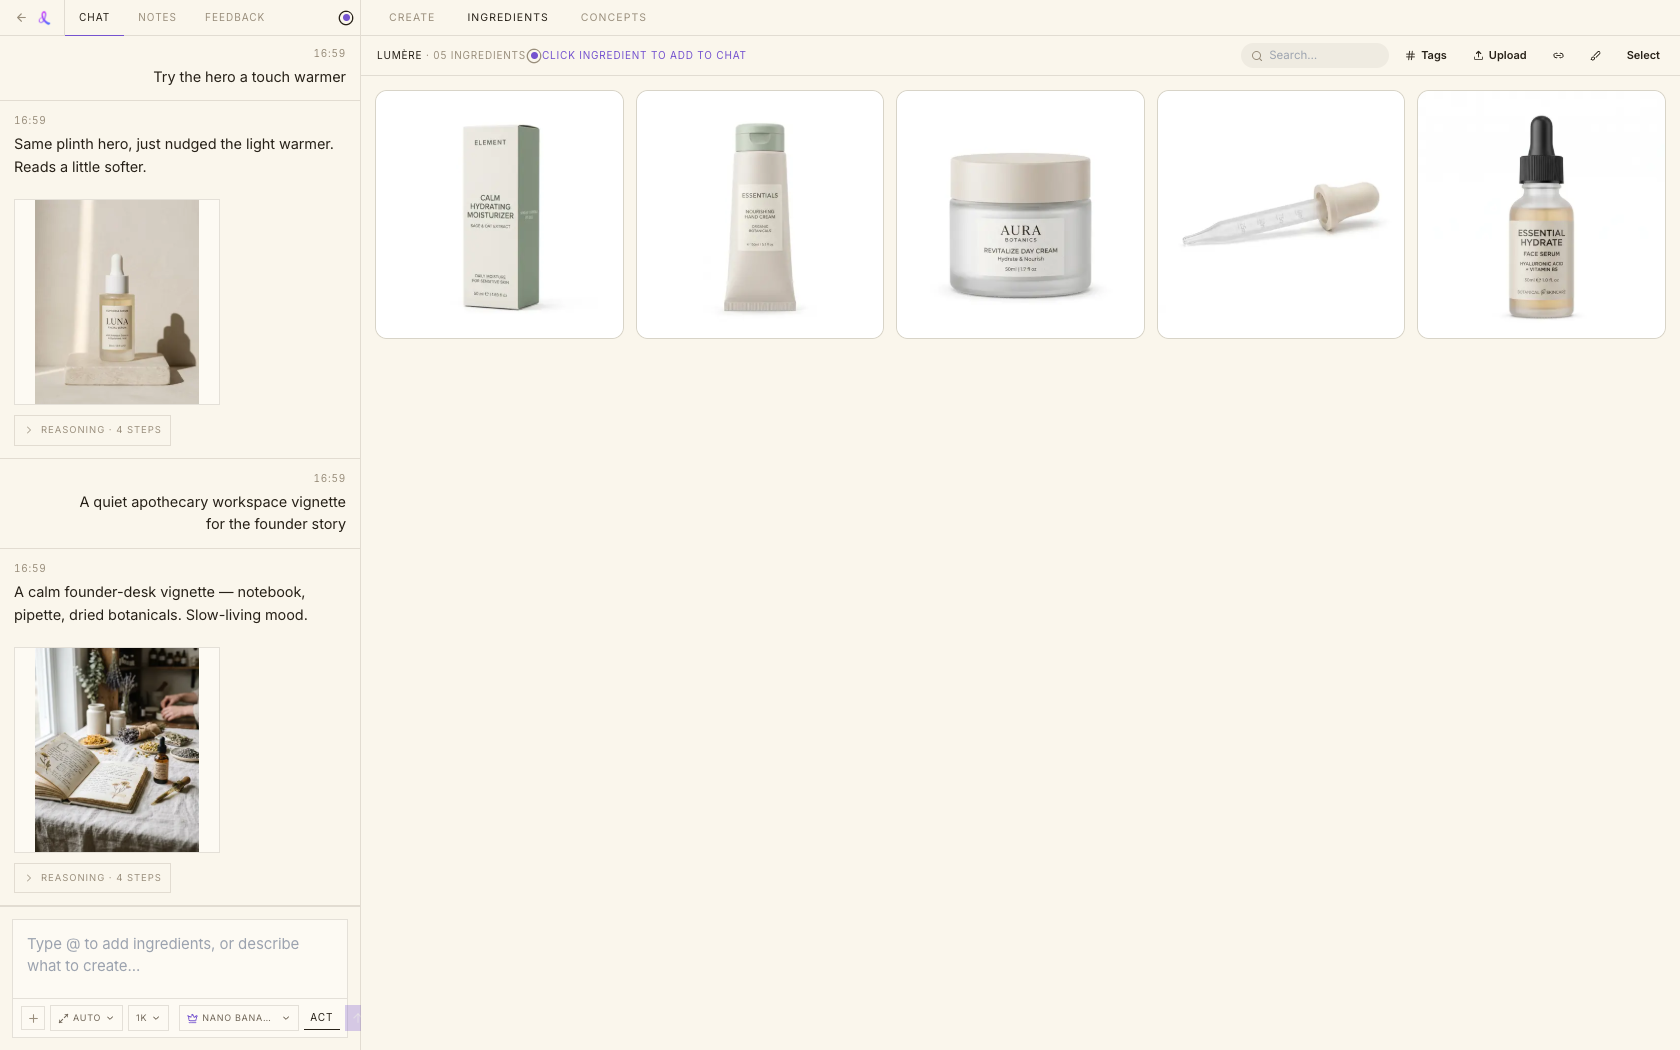Click the 'calm founder-desk vignette' reply text
This screenshot has width=1680, height=1050.
(161, 603)
